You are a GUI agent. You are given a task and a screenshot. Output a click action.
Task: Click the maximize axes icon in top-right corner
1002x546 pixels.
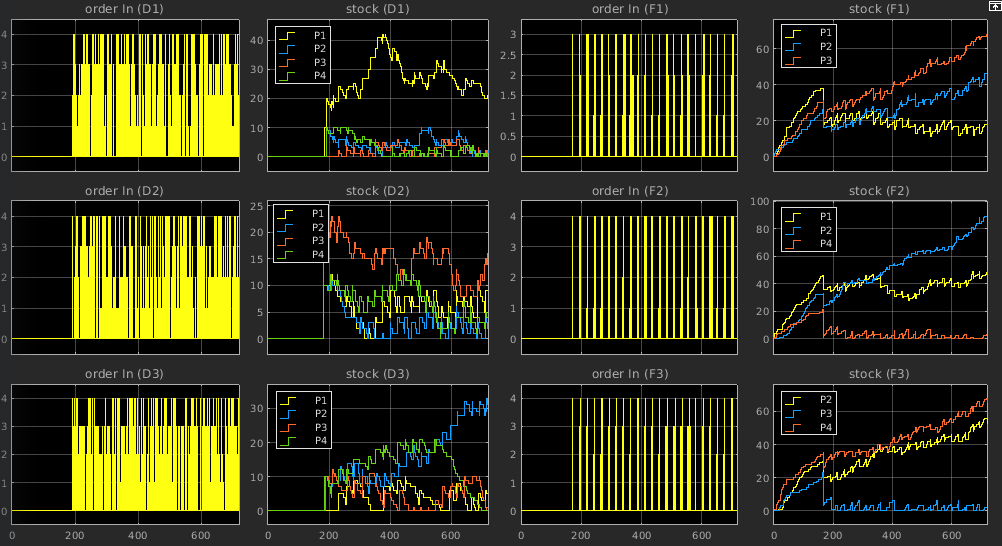click(995, 6)
